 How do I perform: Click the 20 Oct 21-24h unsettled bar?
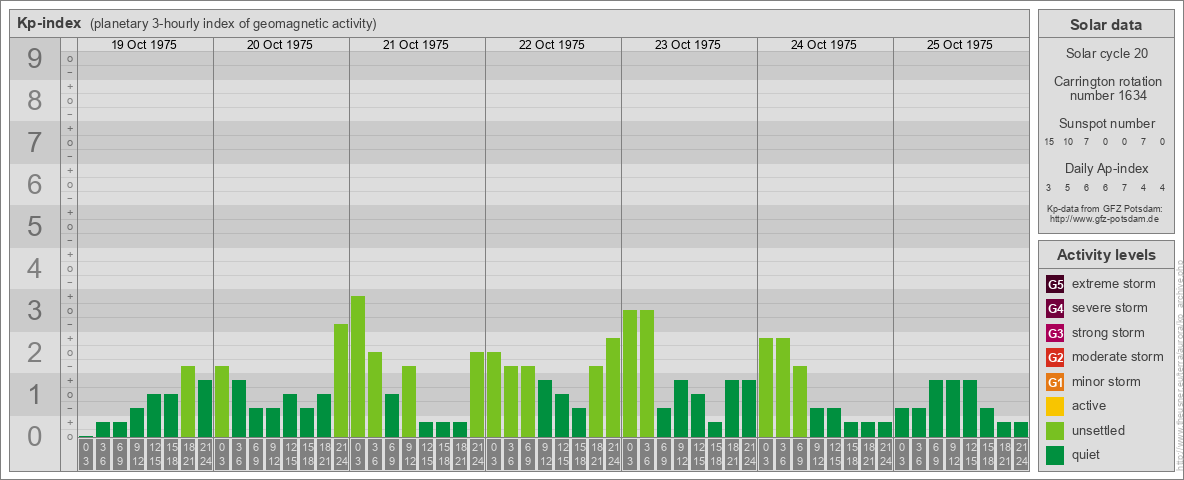click(x=341, y=380)
